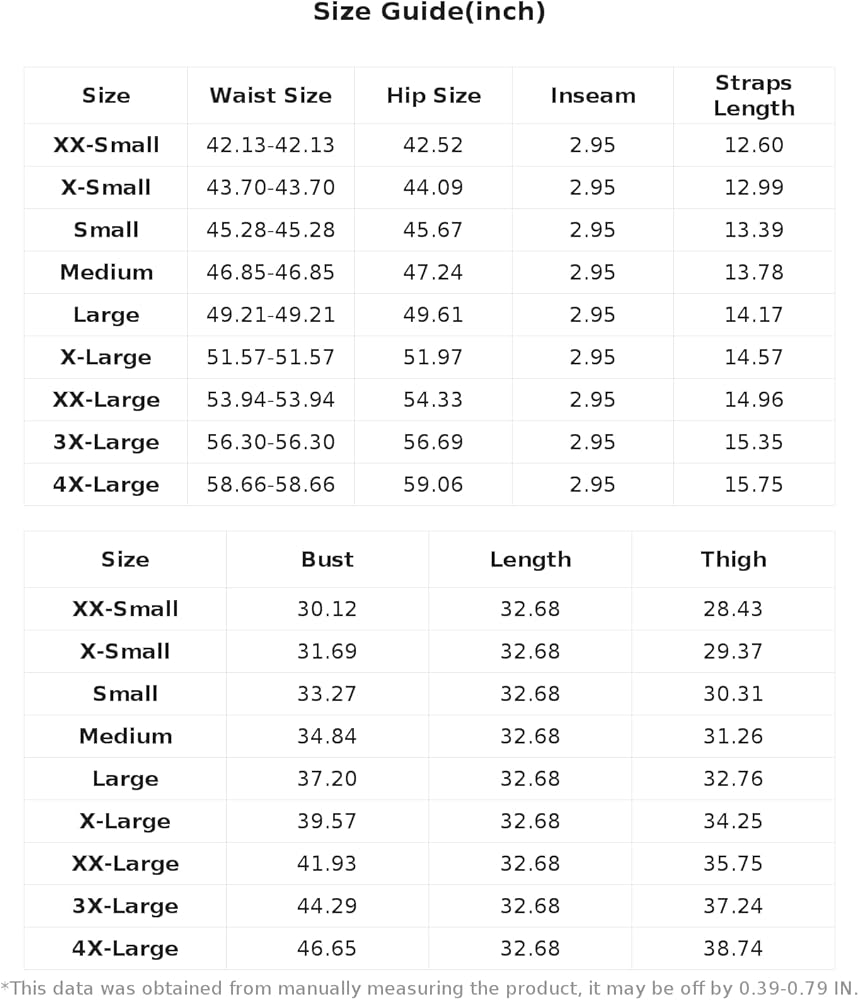This screenshot has width=859, height=1000.
Task: Select bust value 37.20
Action: tap(327, 778)
